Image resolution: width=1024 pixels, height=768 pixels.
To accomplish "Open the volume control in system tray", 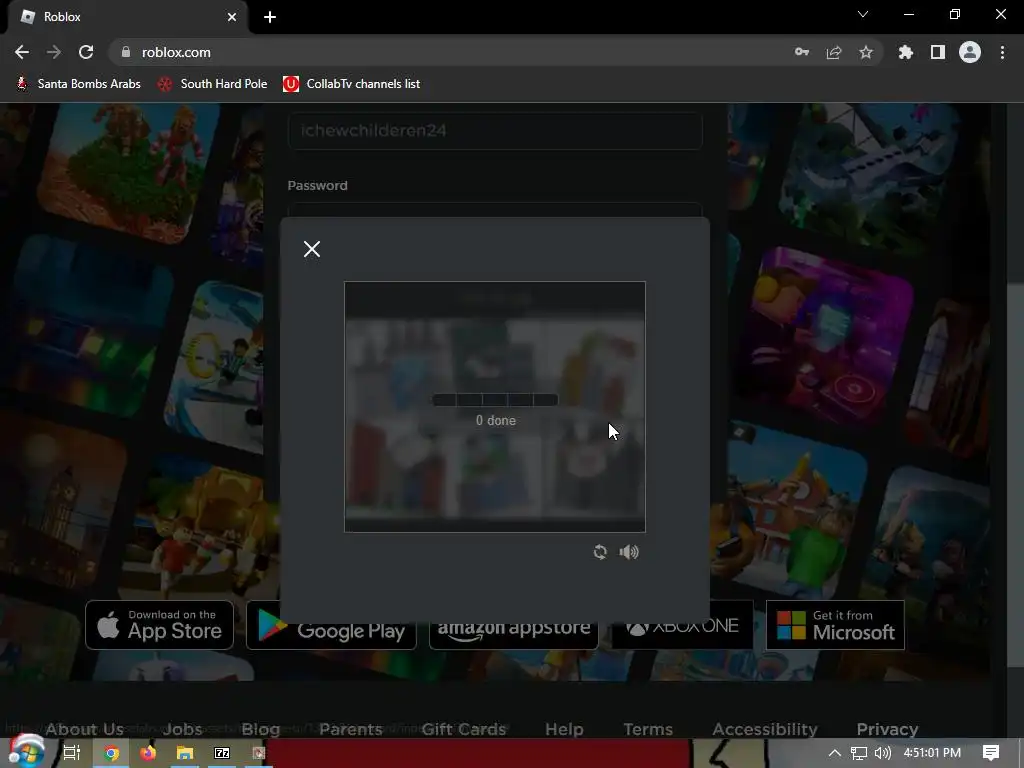I will point(882,753).
